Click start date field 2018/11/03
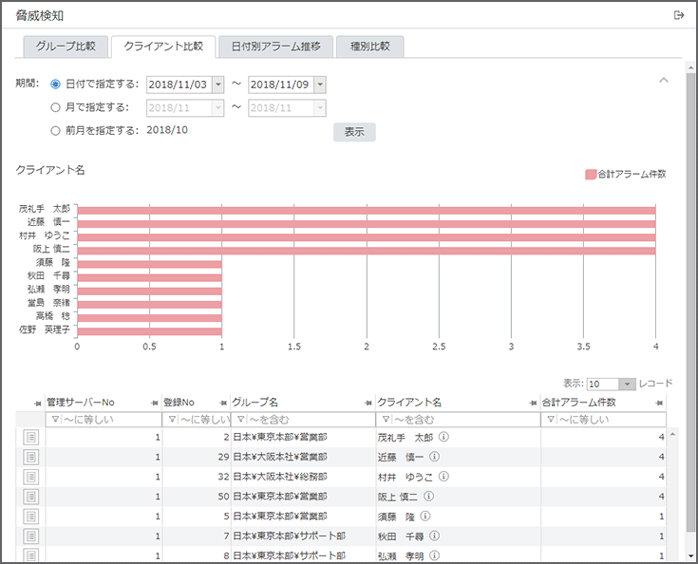Image resolution: width=698 pixels, height=564 pixels. click(x=179, y=85)
